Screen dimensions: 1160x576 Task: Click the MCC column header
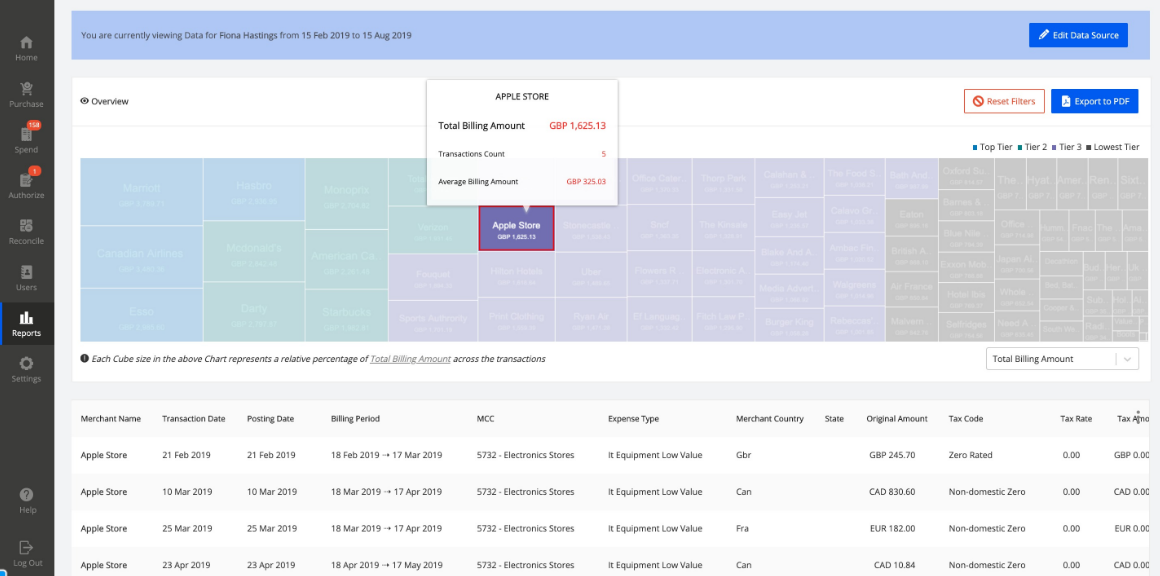485,419
